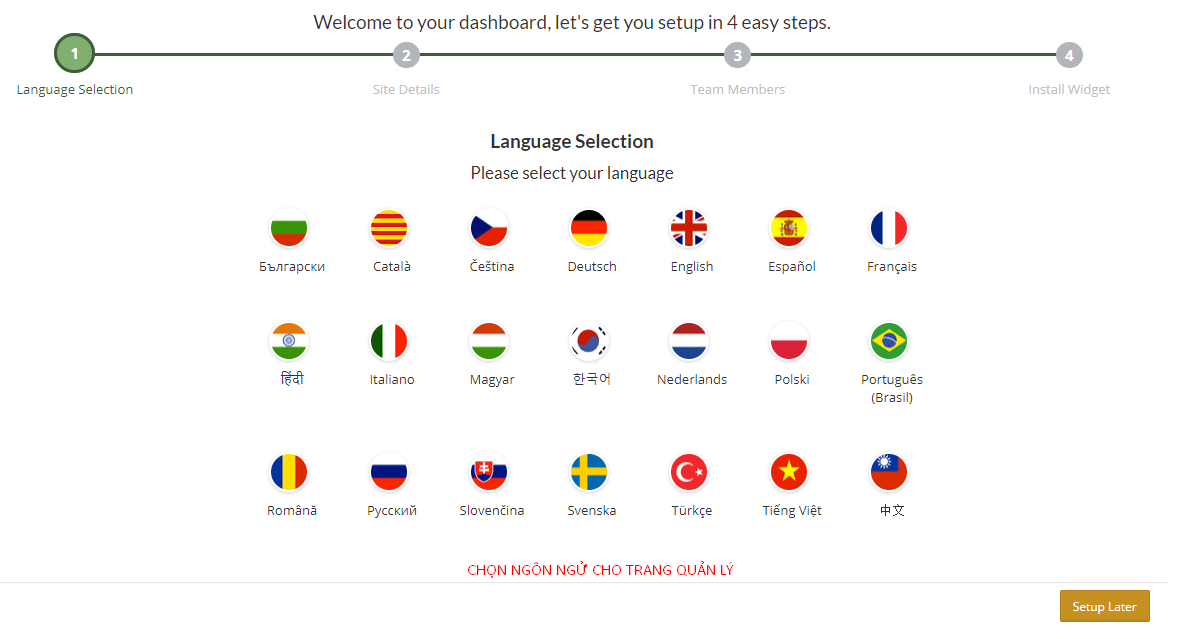This screenshot has height=639, width=1187.
Task: Pick the French Français flag
Action: tap(888, 229)
